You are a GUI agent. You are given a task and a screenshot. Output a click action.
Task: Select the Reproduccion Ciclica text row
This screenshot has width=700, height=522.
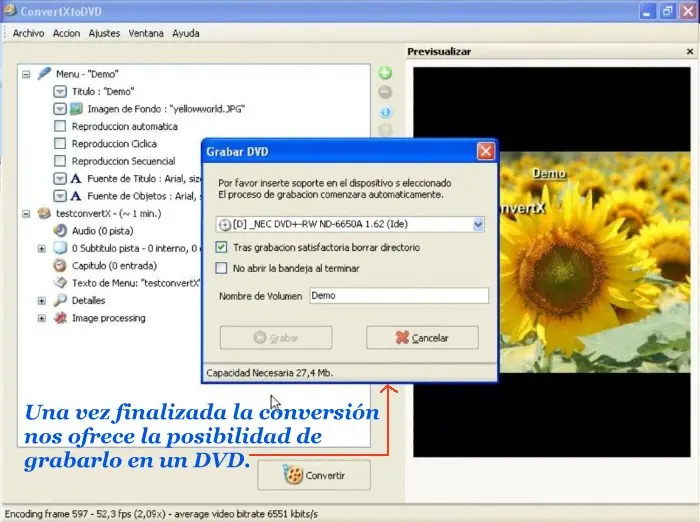(114, 144)
